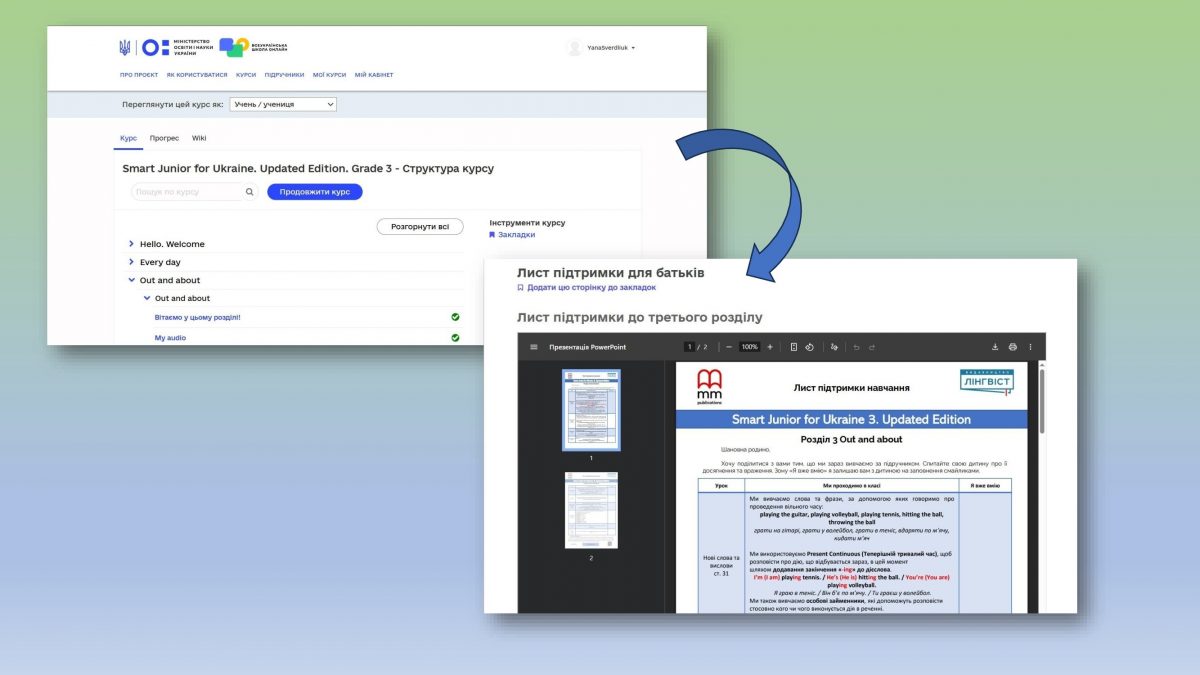Image resolution: width=1200 pixels, height=675 pixels.
Task: Click the Розгорнути всі button
Action: (x=420, y=227)
